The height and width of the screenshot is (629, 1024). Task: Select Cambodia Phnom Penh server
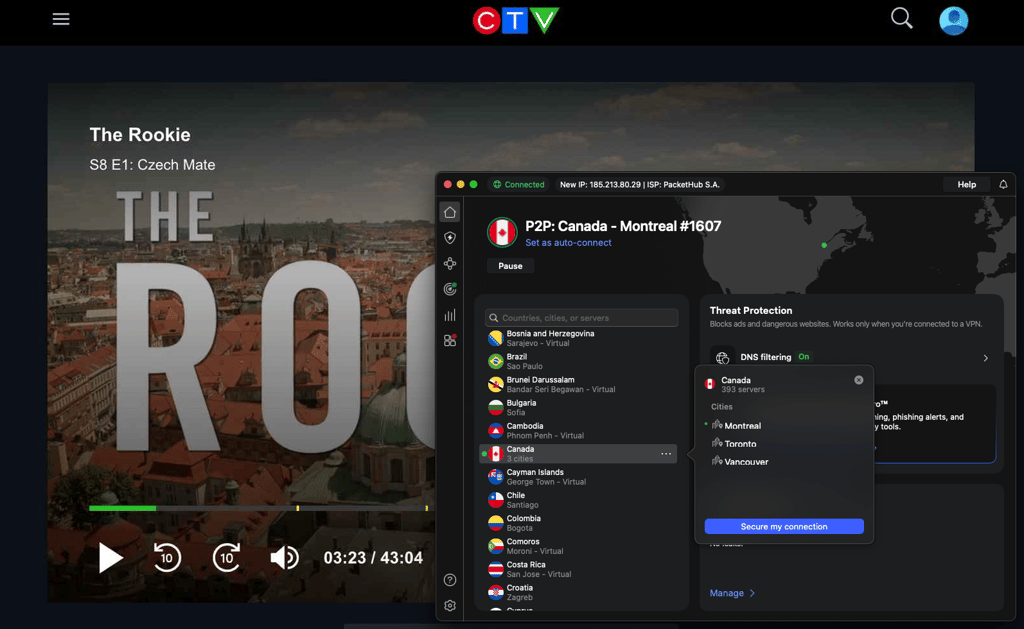coord(578,430)
